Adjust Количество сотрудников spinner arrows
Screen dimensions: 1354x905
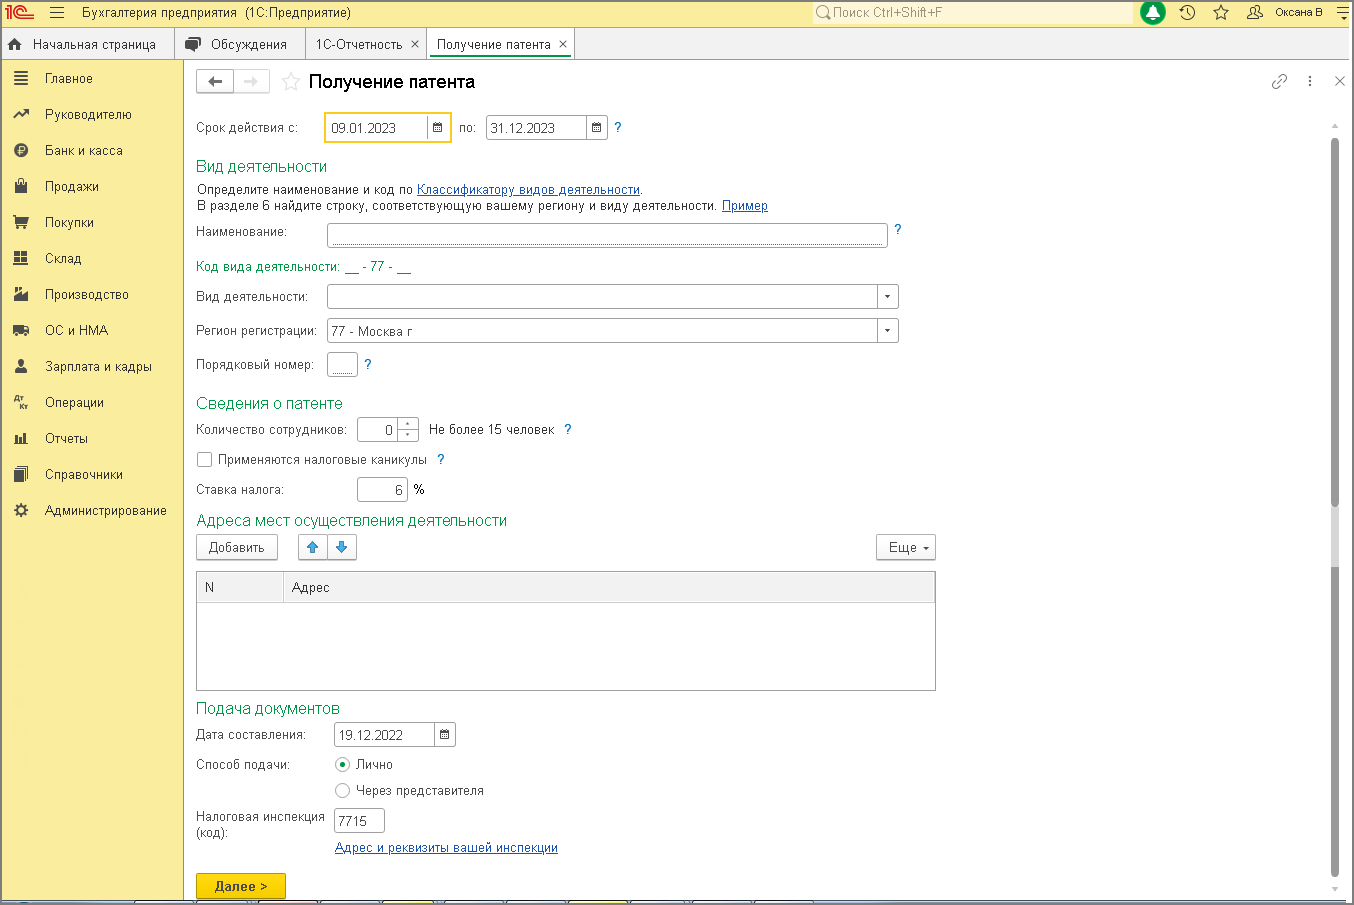click(408, 429)
